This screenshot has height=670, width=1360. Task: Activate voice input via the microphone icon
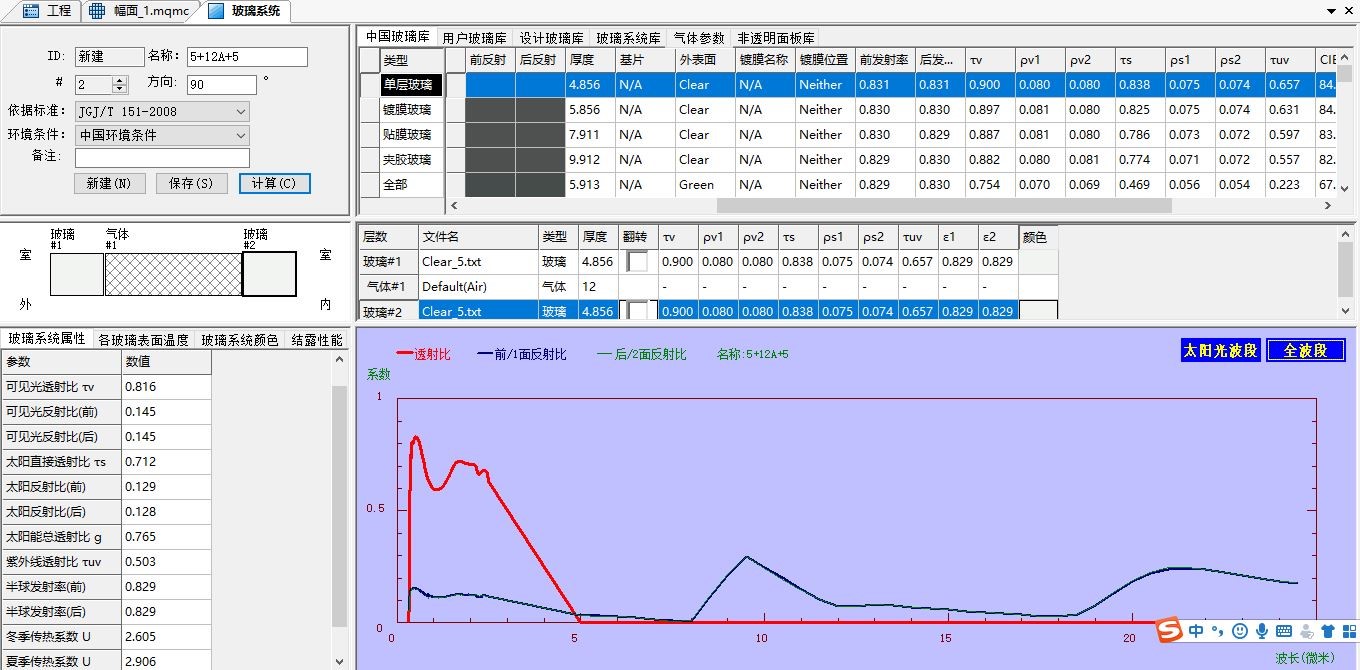[1261, 631]
